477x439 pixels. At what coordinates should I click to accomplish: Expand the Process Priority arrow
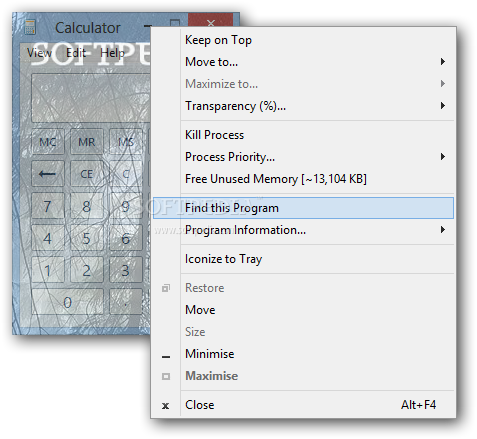coord(443,157)
